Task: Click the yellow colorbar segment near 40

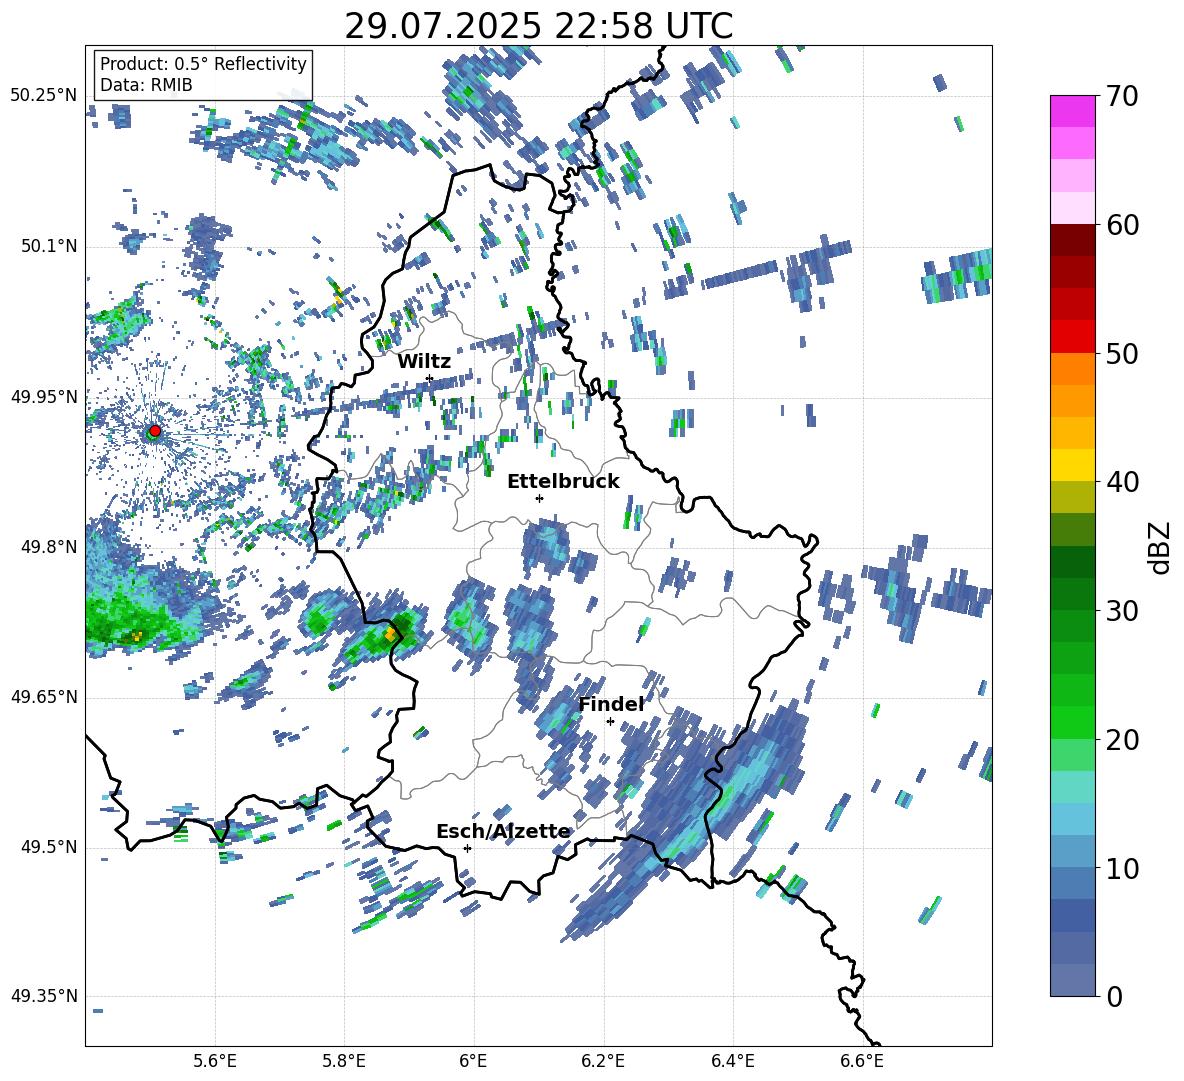Action: (1073, 465)
